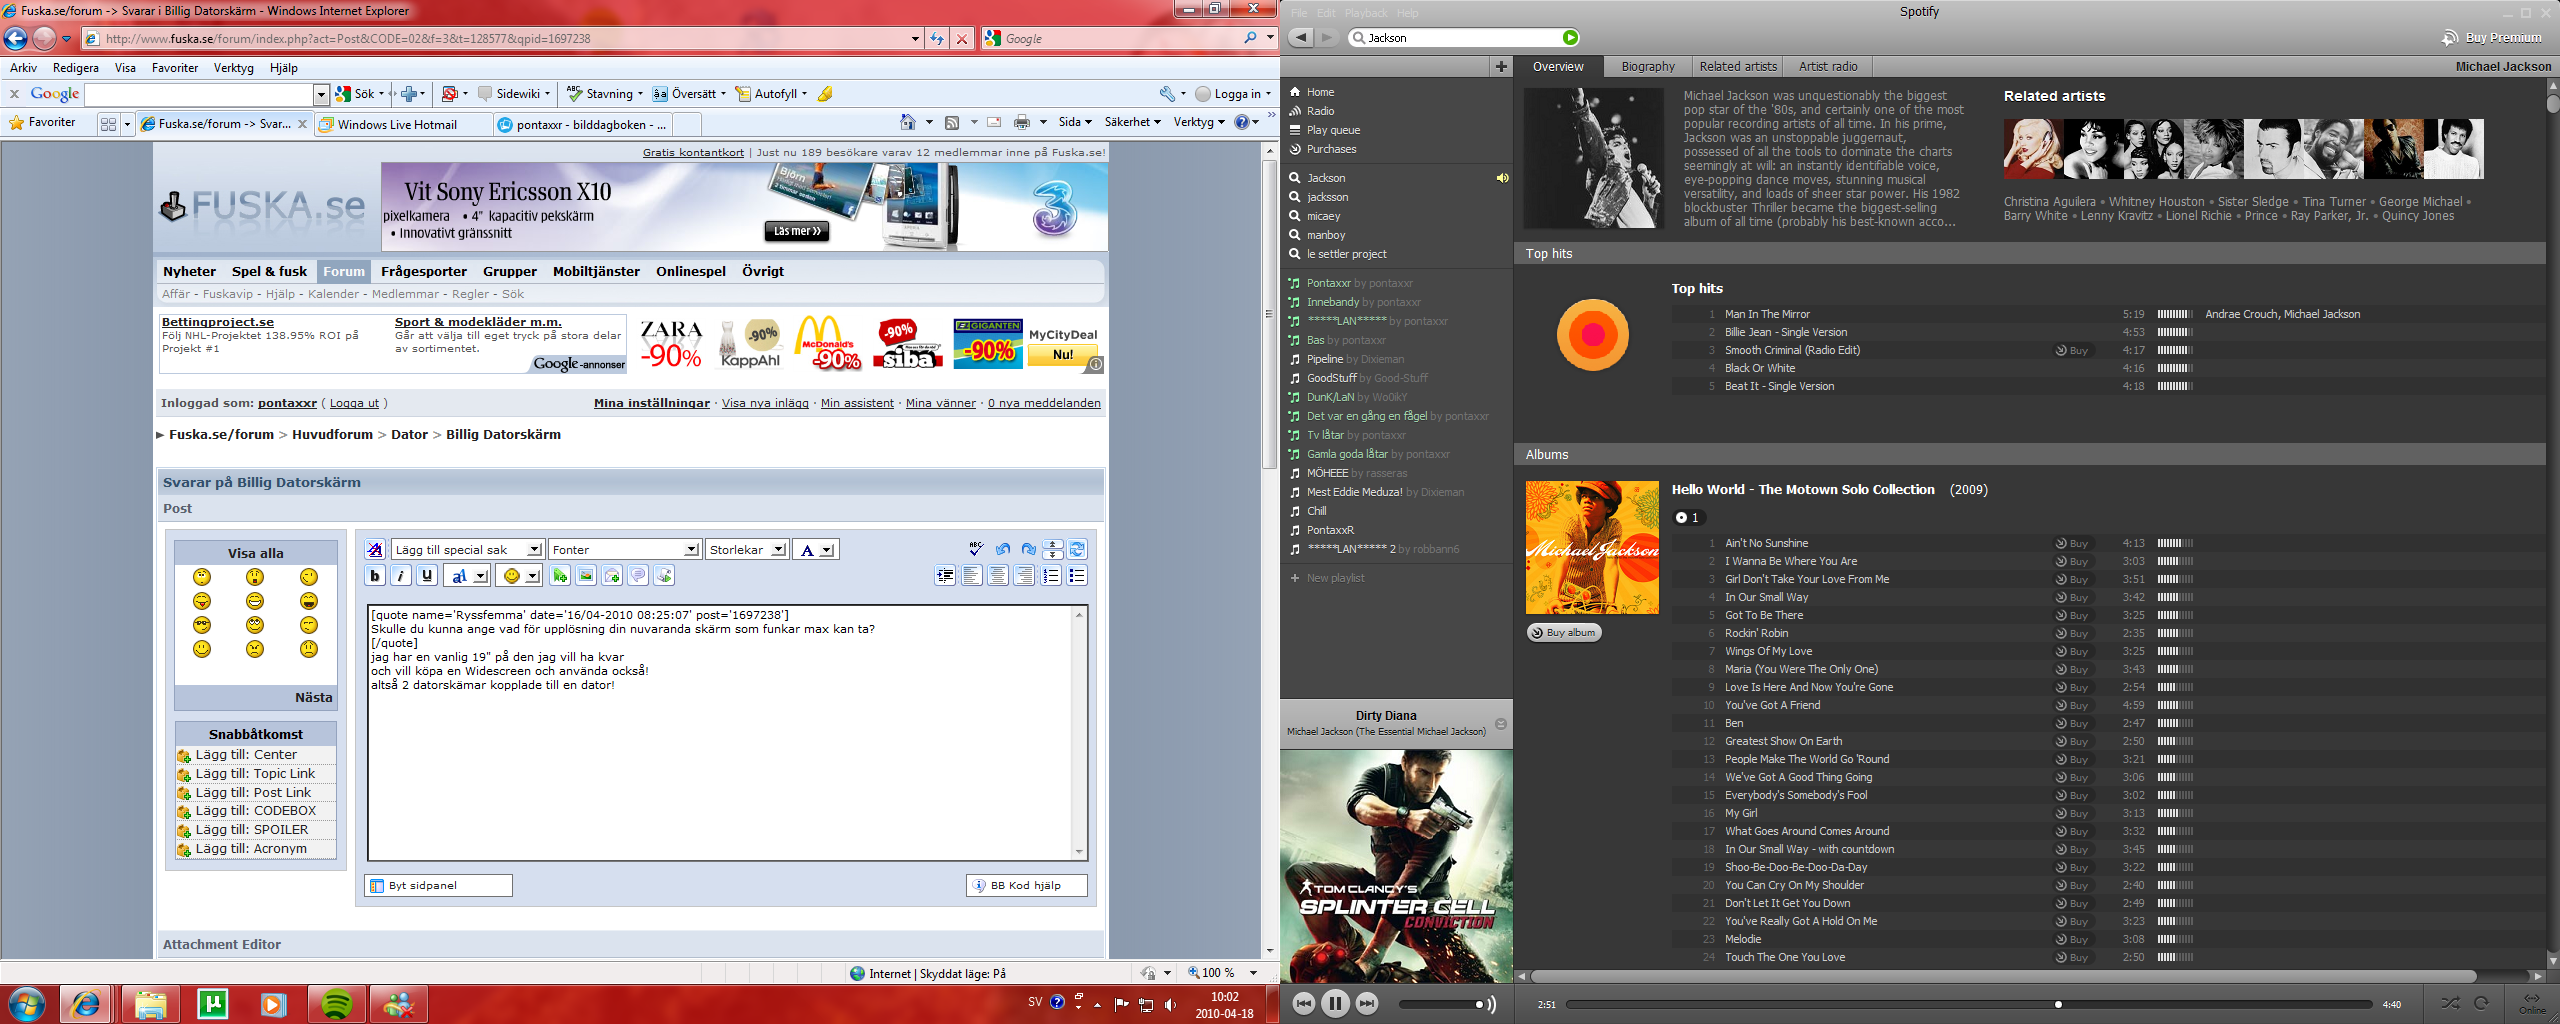Align text left in forum editor
This screenshot has height=1024, width=2560.
972,575
